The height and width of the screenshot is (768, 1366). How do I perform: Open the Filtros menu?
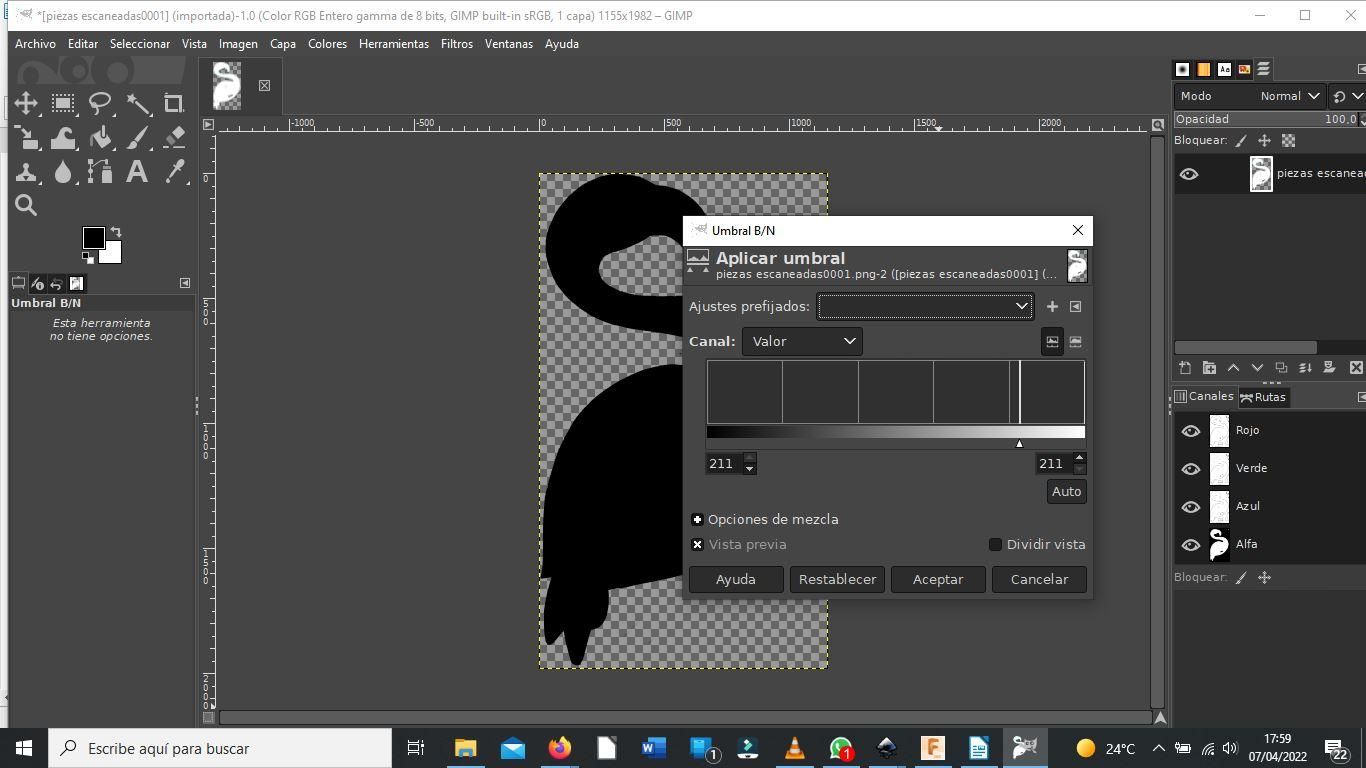(457, 44)
